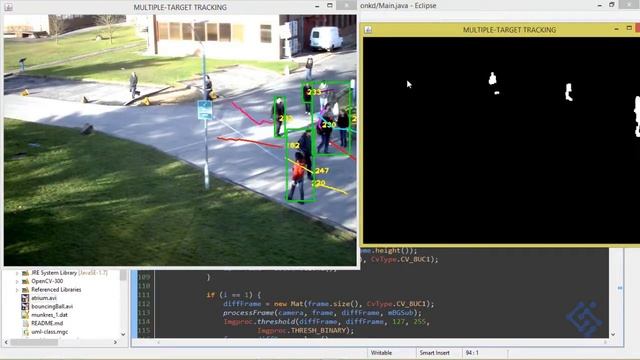Click '94 : 1' cursor position status

point(472,353)
